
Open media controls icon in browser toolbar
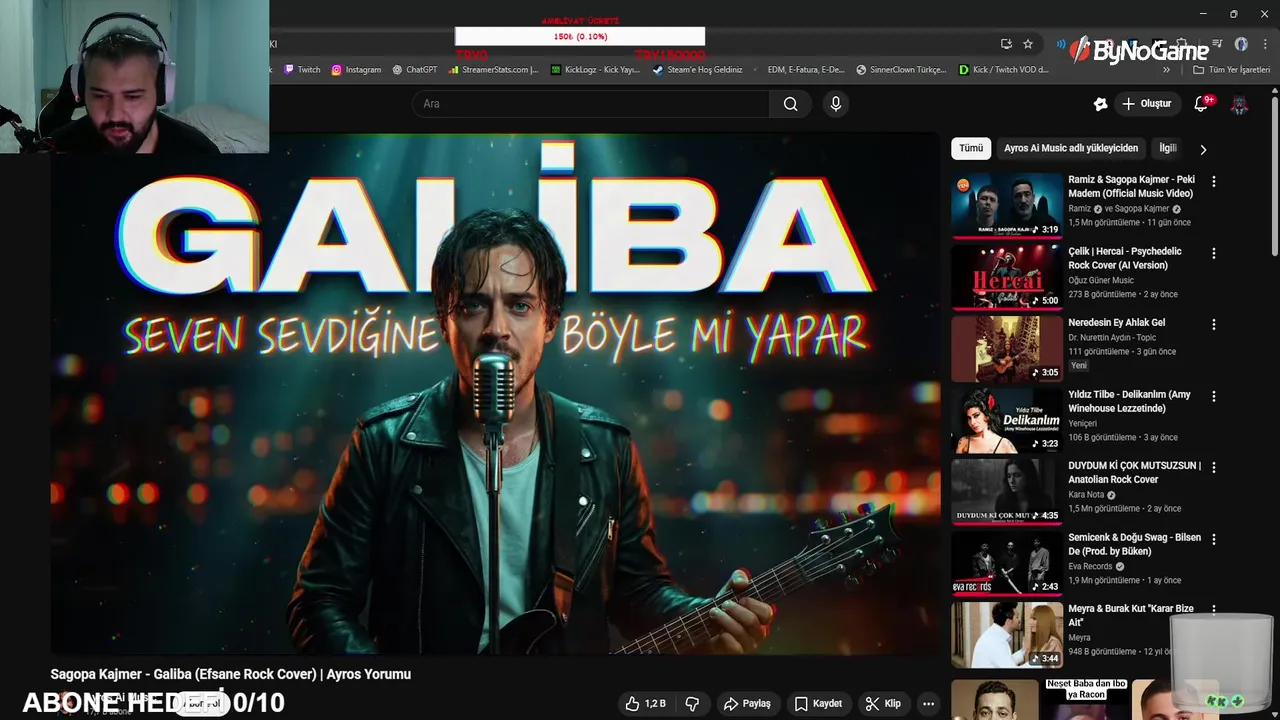pos(1217,44)
